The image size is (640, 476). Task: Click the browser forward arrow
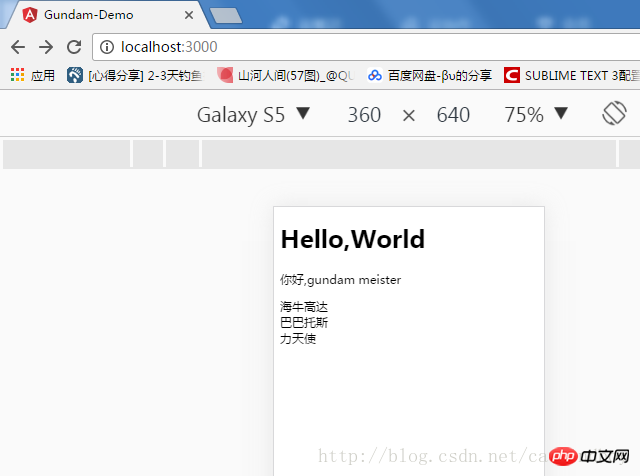point(46,47)
